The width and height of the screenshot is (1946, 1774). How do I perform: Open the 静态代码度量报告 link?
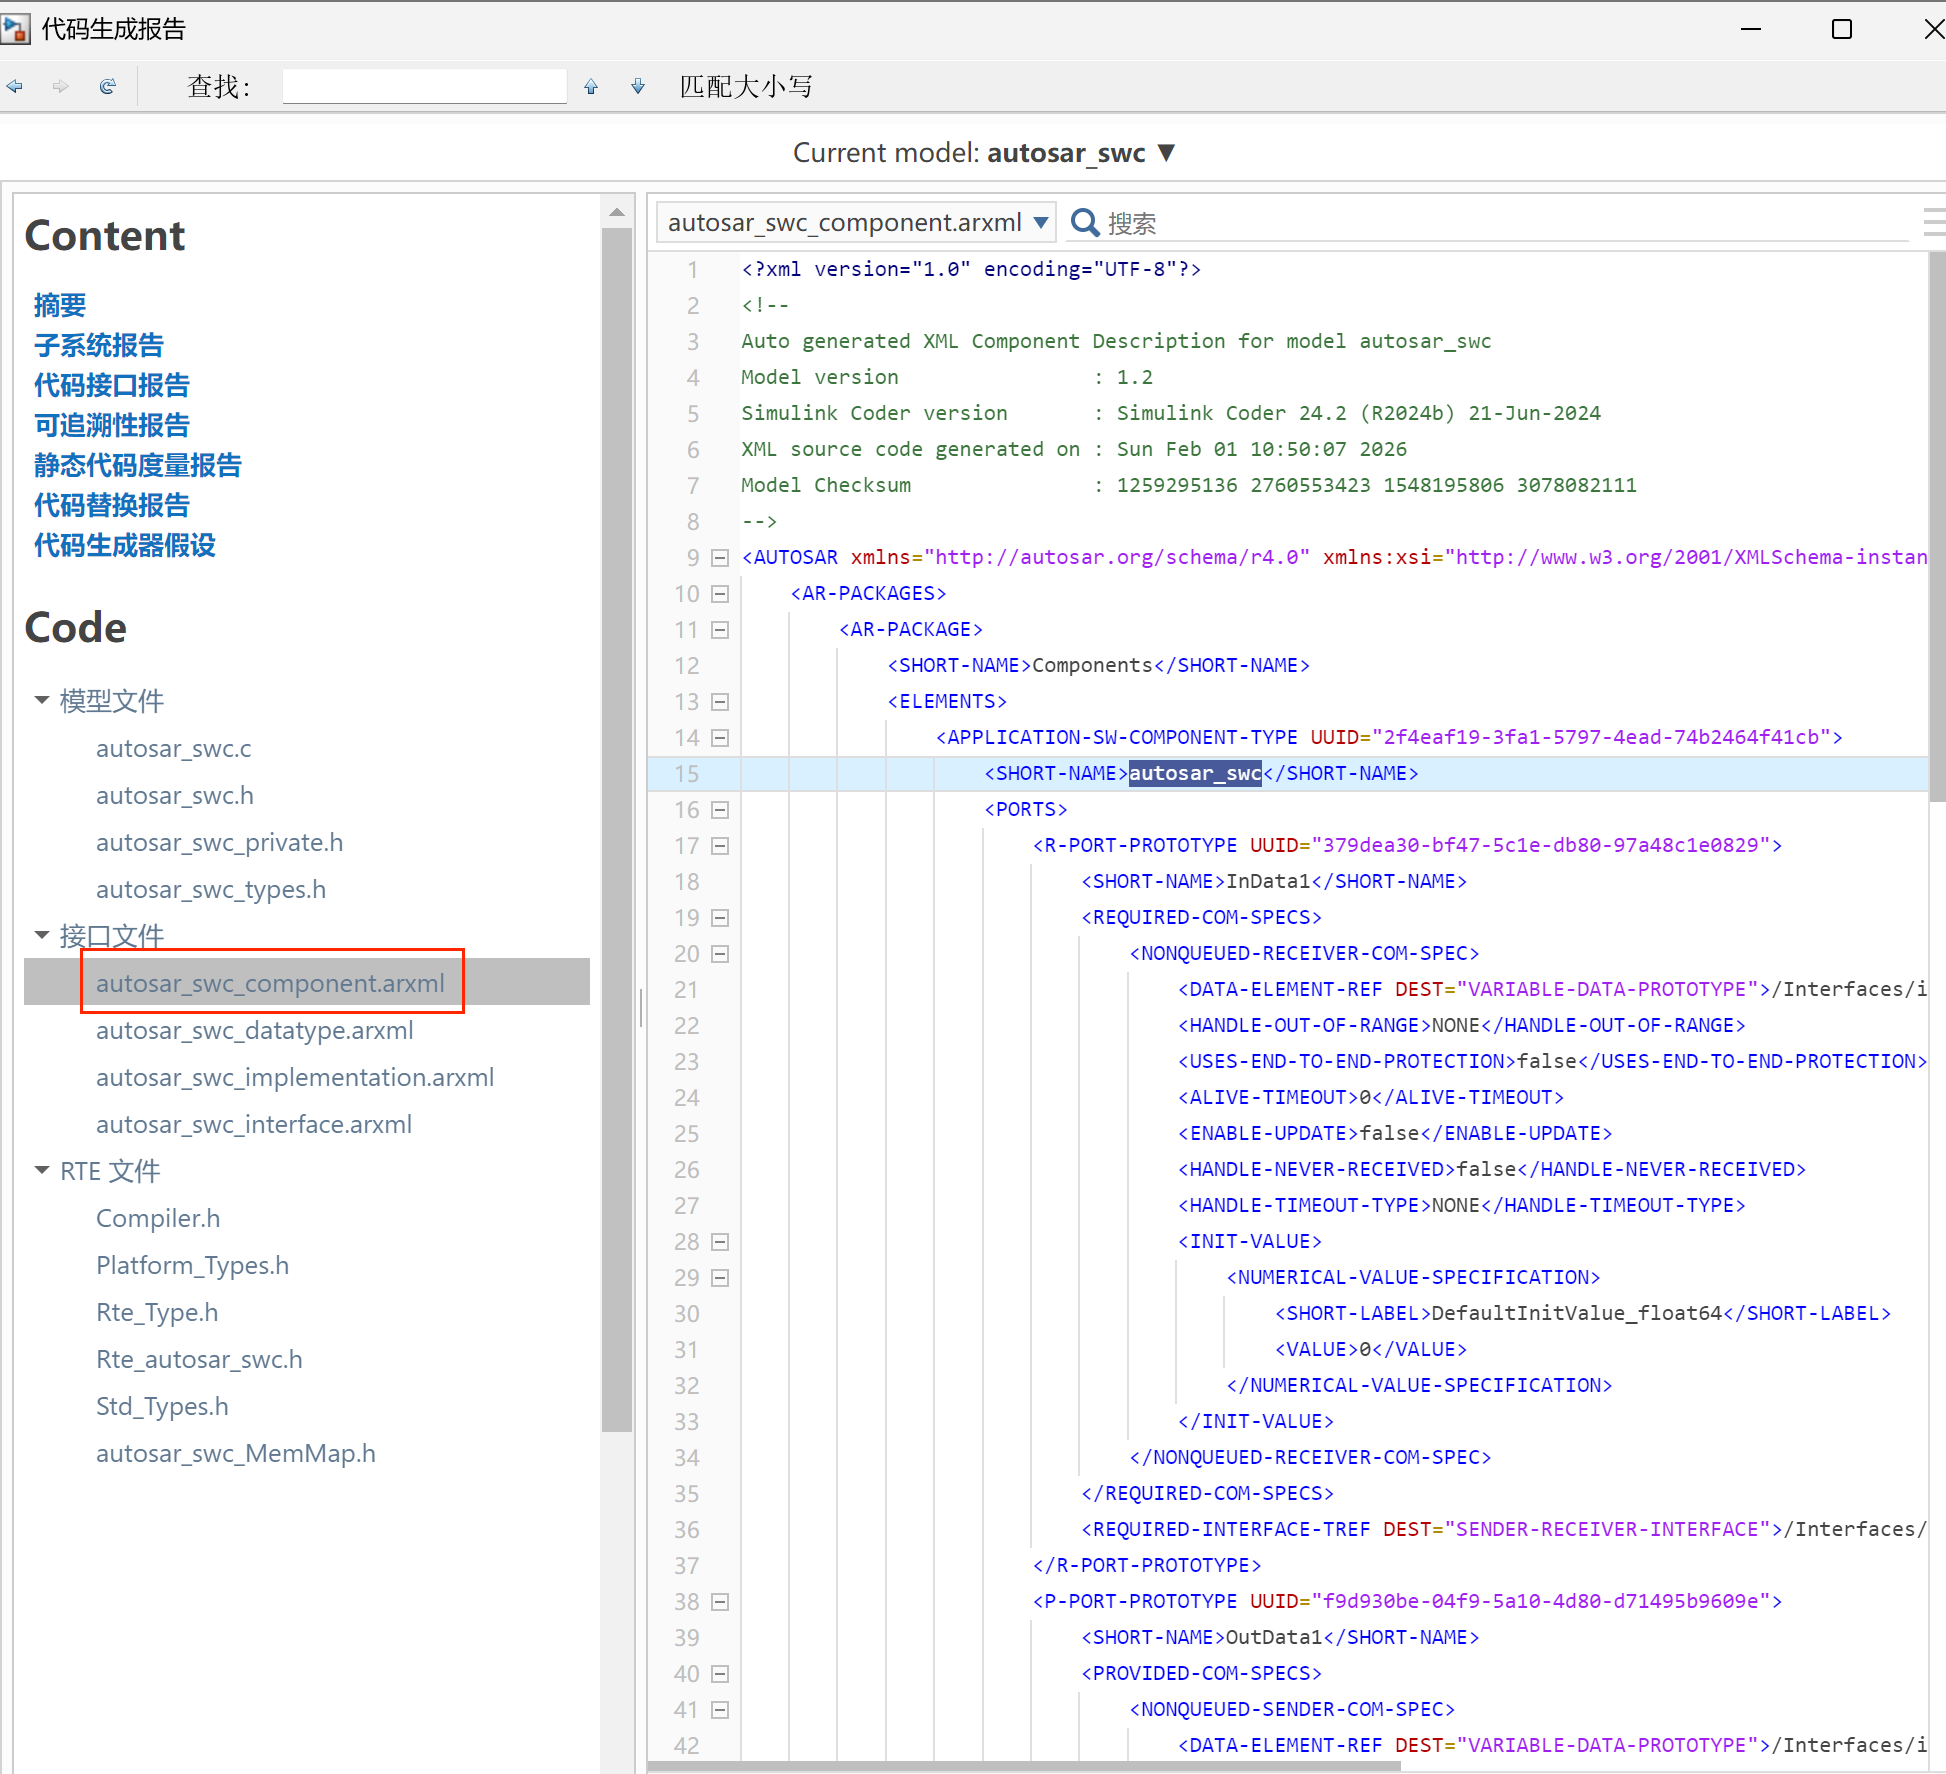coord(138,465)
